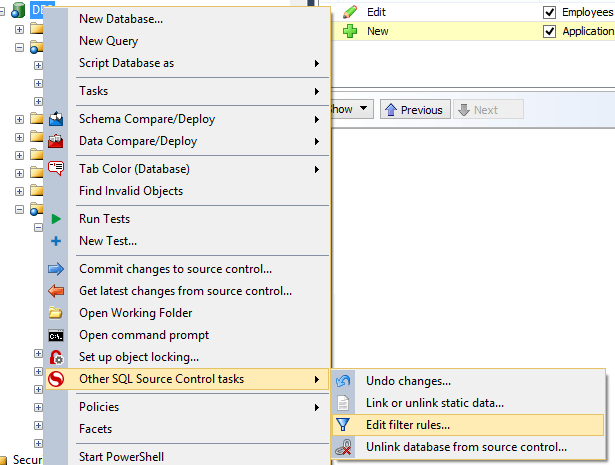
Task: Choose Unlink database from source control
Action: pos(466,447)
